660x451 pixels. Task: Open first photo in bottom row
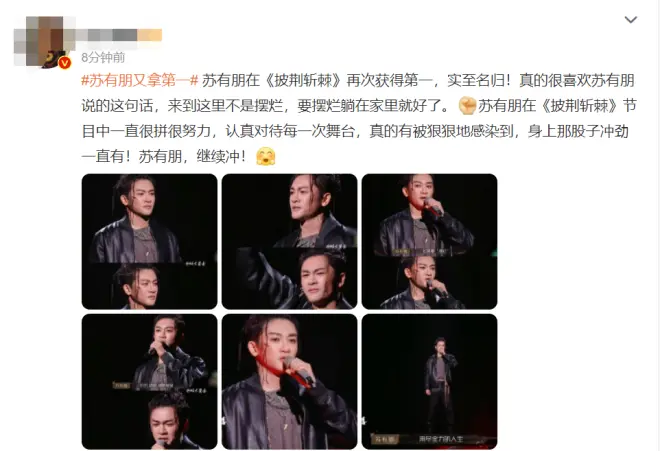click(149, 382)
